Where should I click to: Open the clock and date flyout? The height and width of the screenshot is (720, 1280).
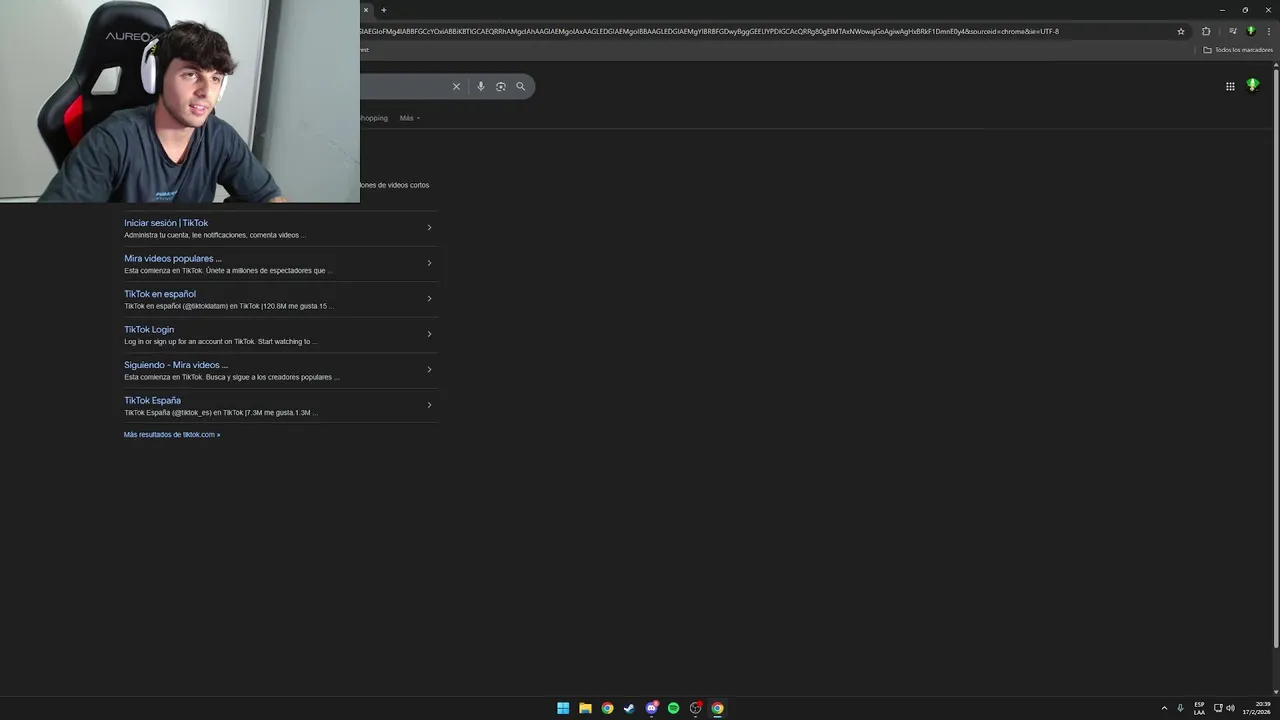pos(1257,708)
